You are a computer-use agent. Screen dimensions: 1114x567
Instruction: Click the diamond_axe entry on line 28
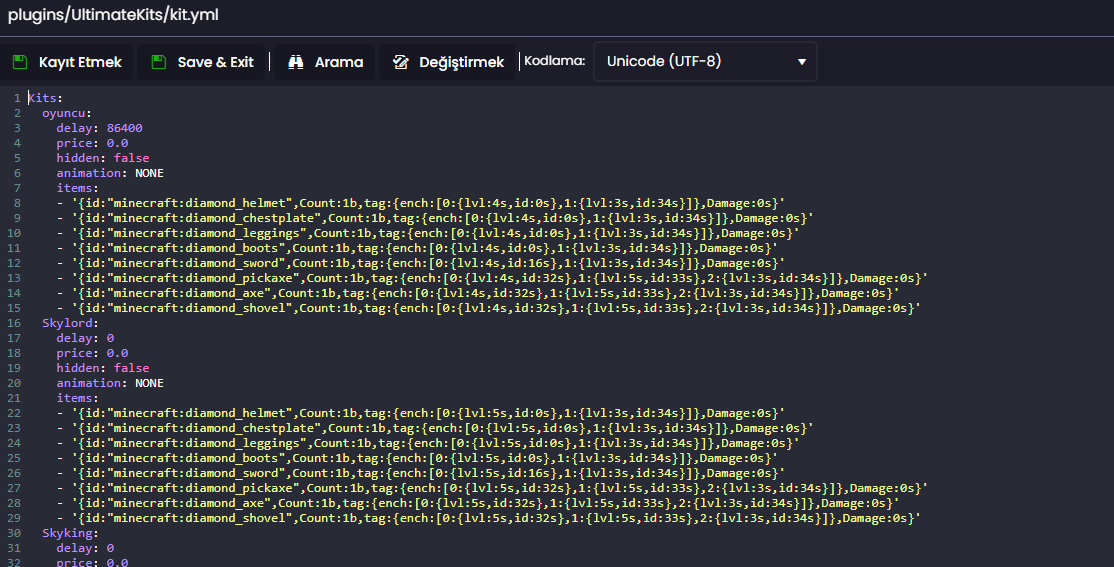[478, 503]
